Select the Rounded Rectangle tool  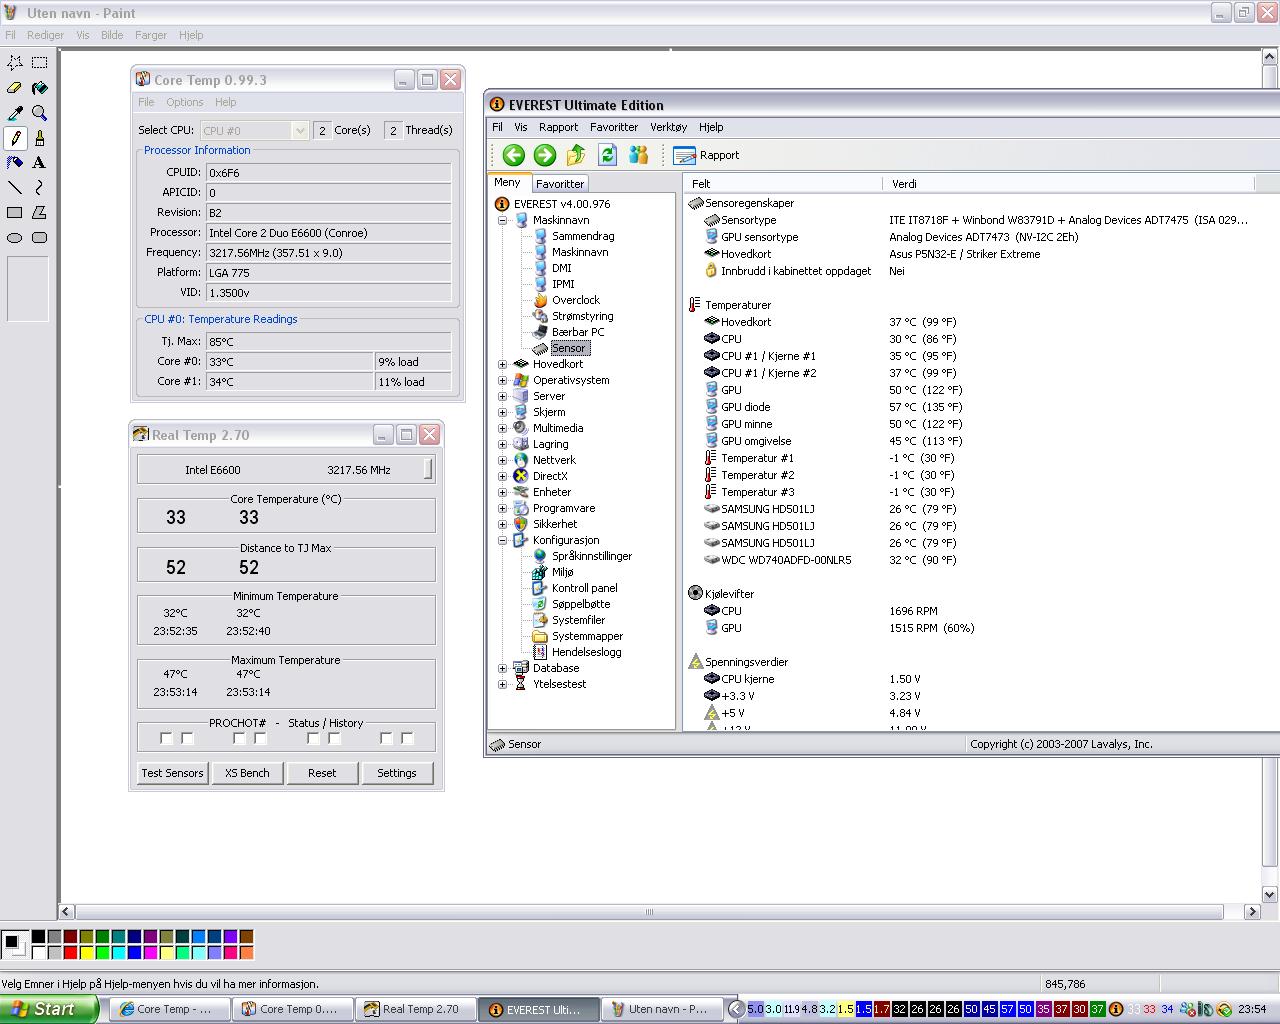39,237
